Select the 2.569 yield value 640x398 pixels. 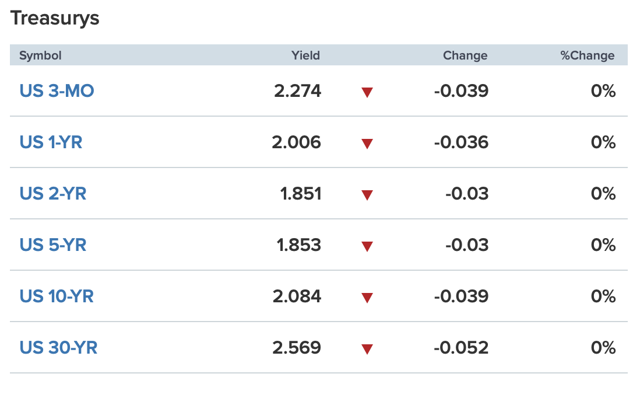[x=297, y=348]
